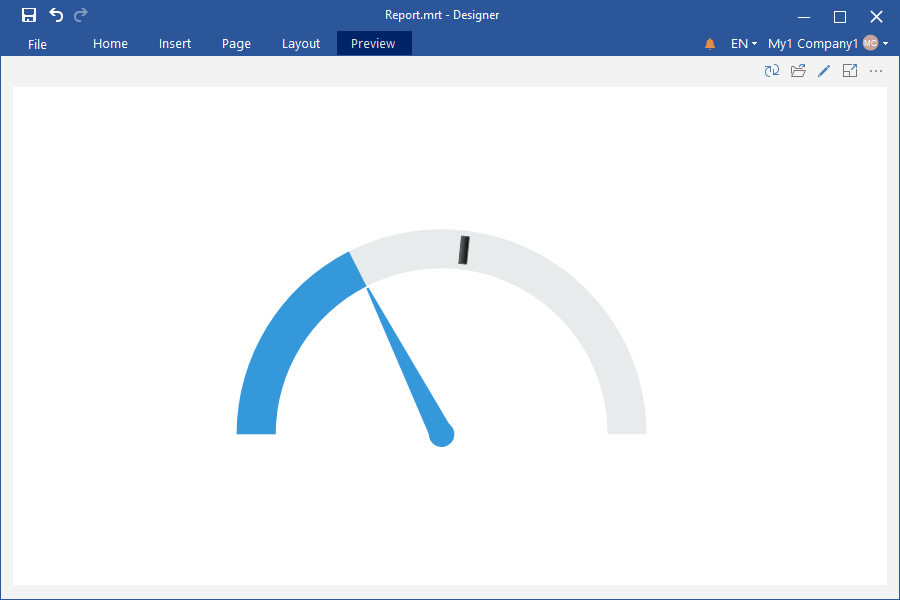Switch to the Insert tab
Image resolution: width=900 pixels, height=600 pixels.
pos(175,44)
